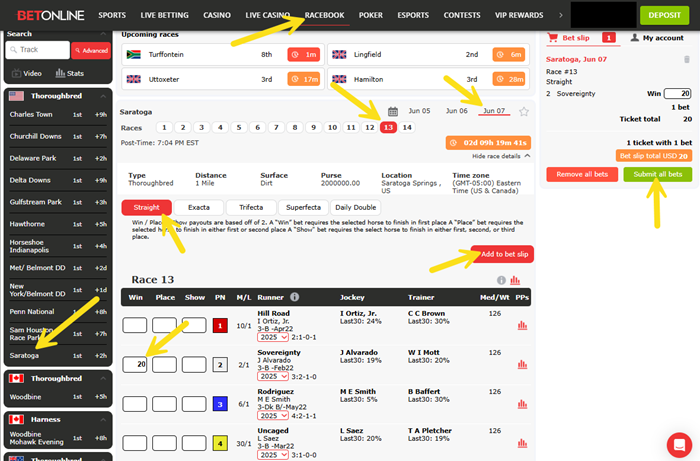Go to Live Betting section
Screen dimensions: 700x461
click(164, 15)
